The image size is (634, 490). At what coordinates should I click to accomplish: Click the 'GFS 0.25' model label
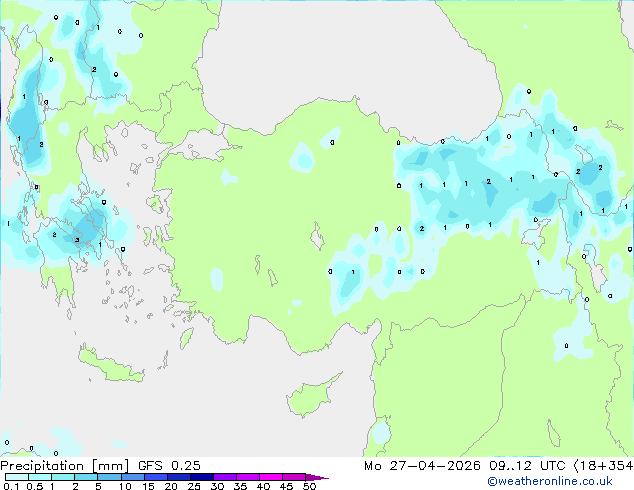tap(169, 466)
